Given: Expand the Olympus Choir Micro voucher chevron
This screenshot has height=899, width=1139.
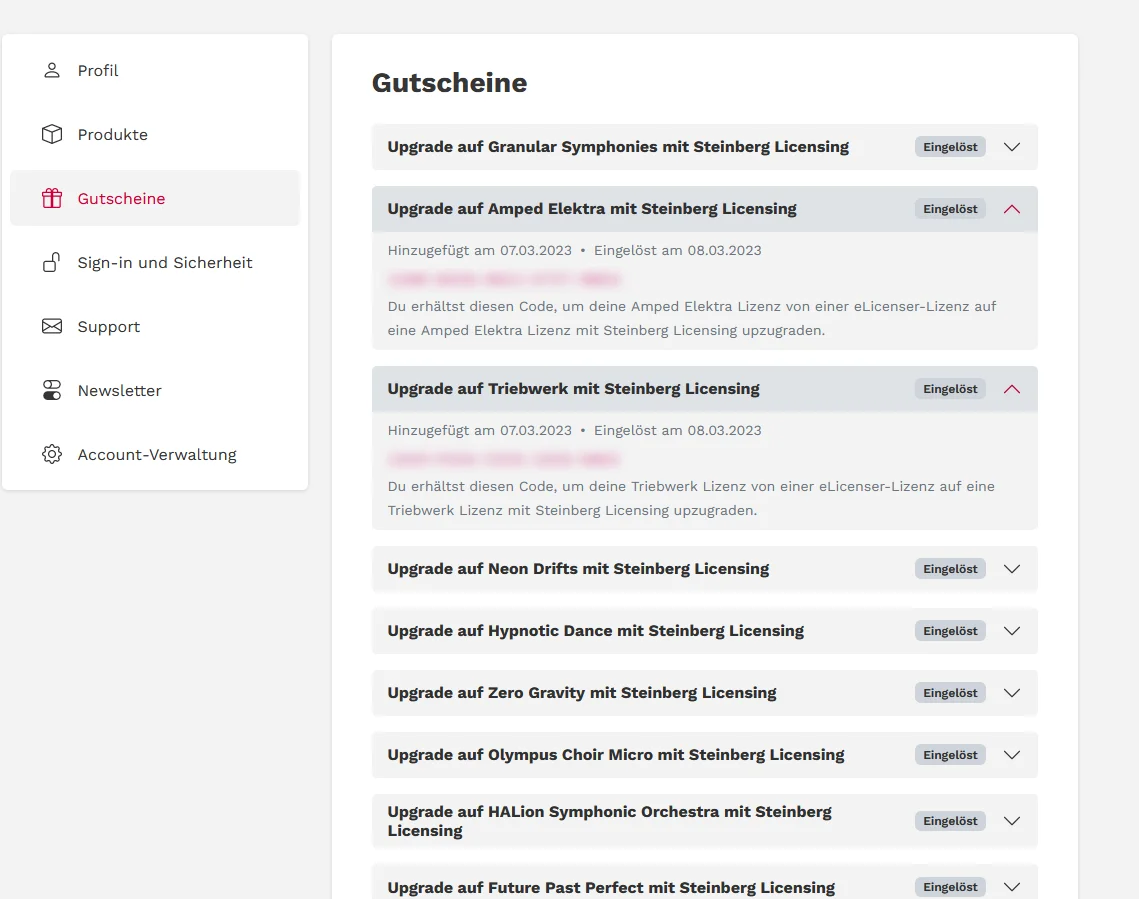Looking at the screenshot, I should 1012,754.
